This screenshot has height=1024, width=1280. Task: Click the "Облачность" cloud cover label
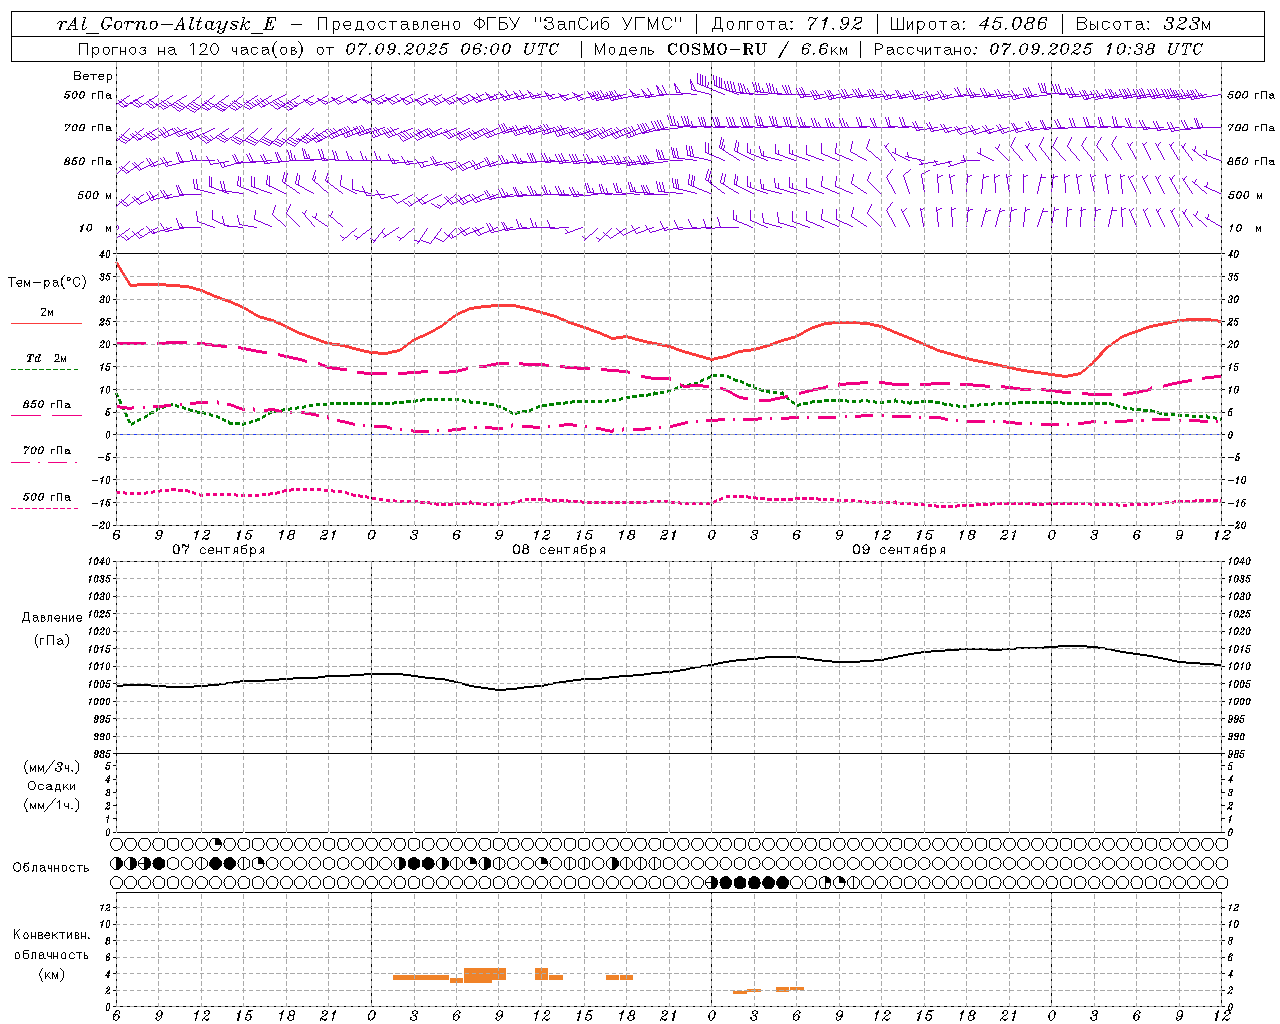pyautogui.click(x=51, y=868)
